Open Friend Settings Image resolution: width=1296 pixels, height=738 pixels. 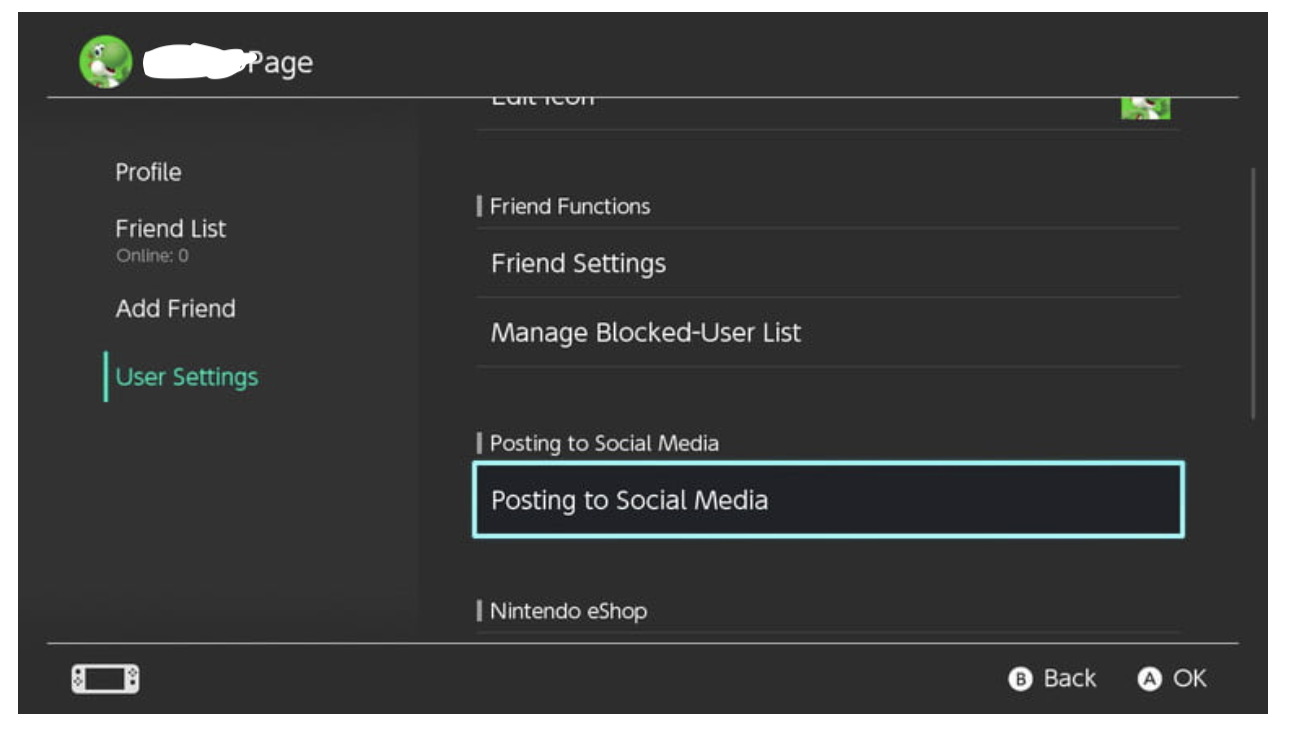(x=828, y=264)
